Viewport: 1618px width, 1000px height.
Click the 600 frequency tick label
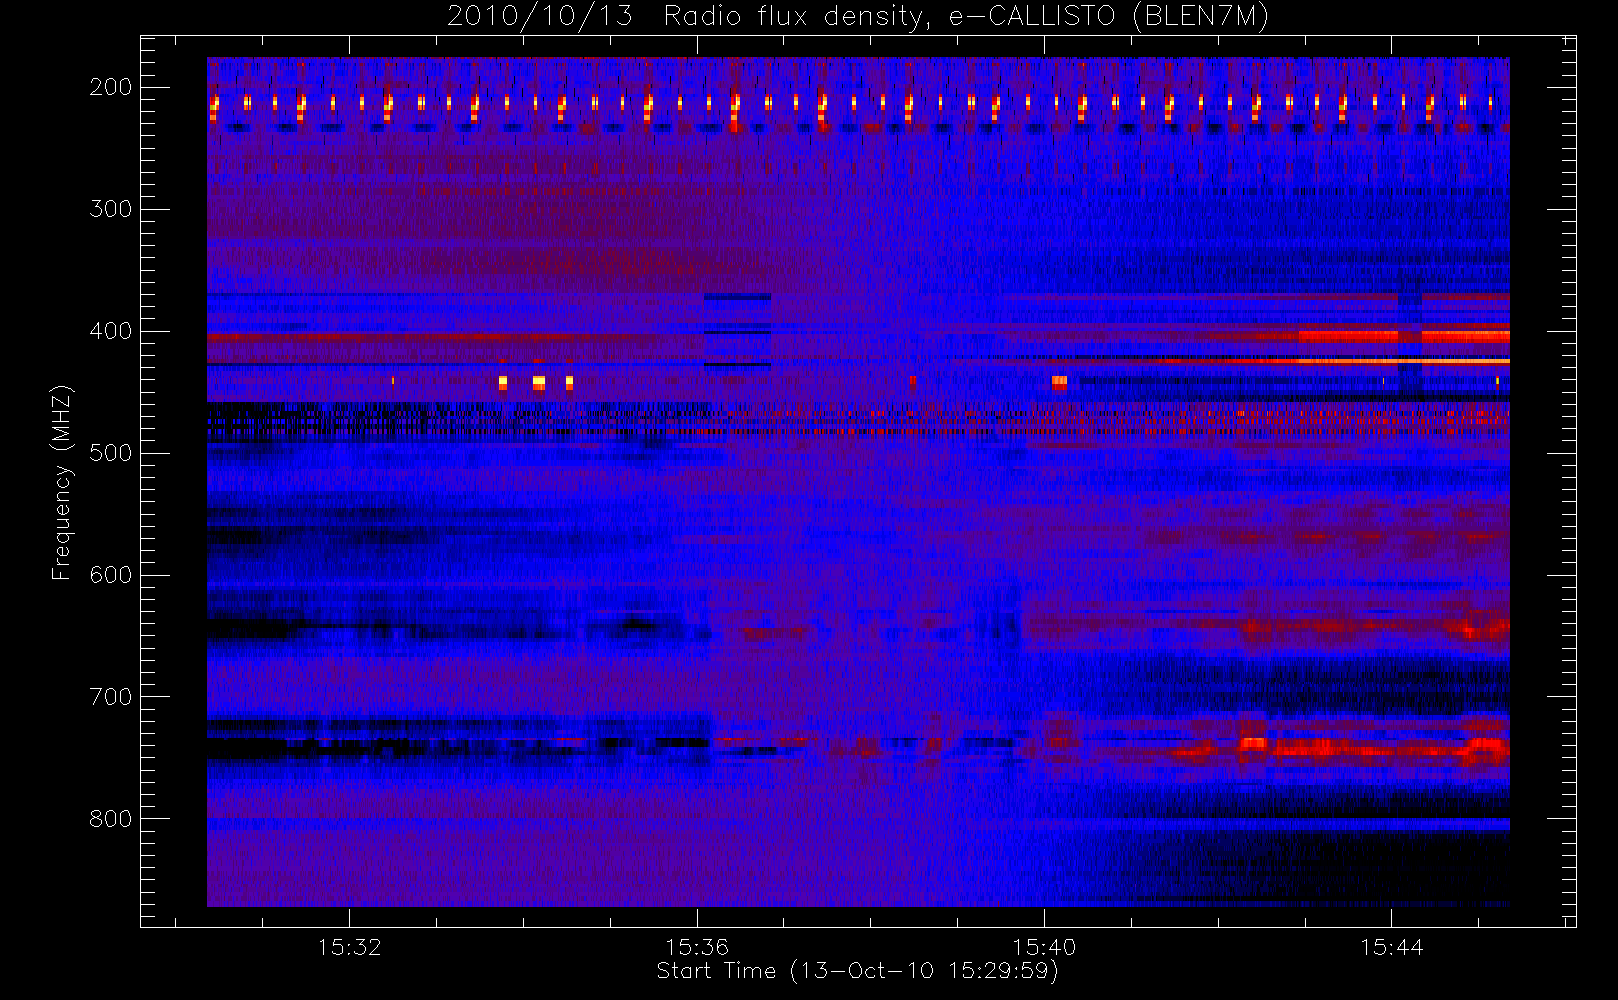click(111, 575)
